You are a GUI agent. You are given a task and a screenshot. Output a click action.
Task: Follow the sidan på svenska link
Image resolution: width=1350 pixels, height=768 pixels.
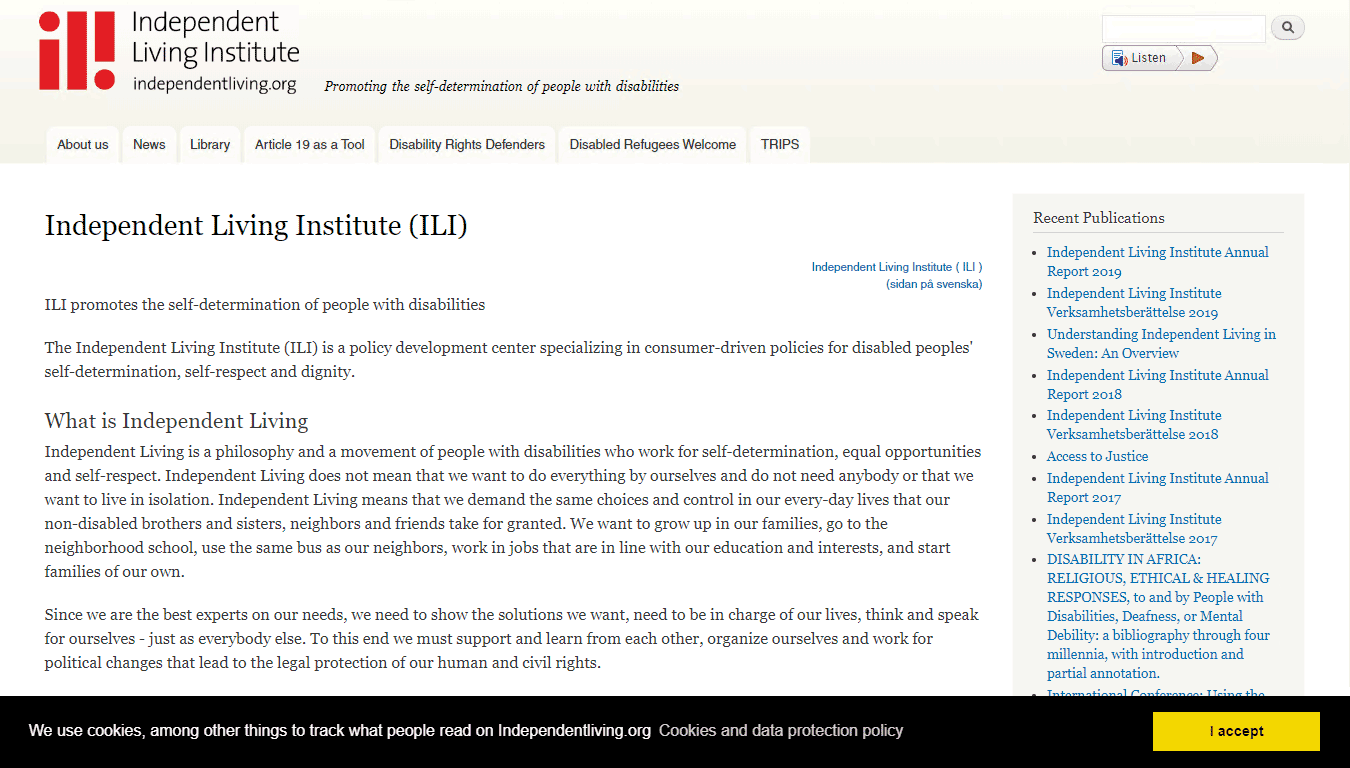pos(933,284)
